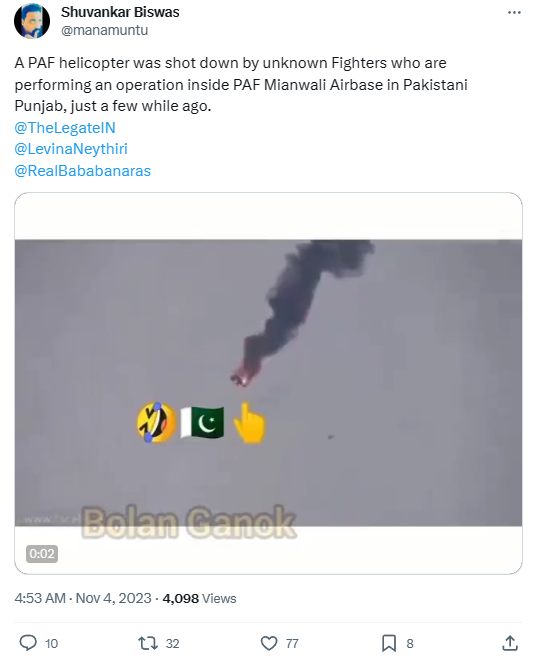Open Shuvankar Biswas profile picture
Image resolution: width=538 pixels, height=663 pixels.
32,21
